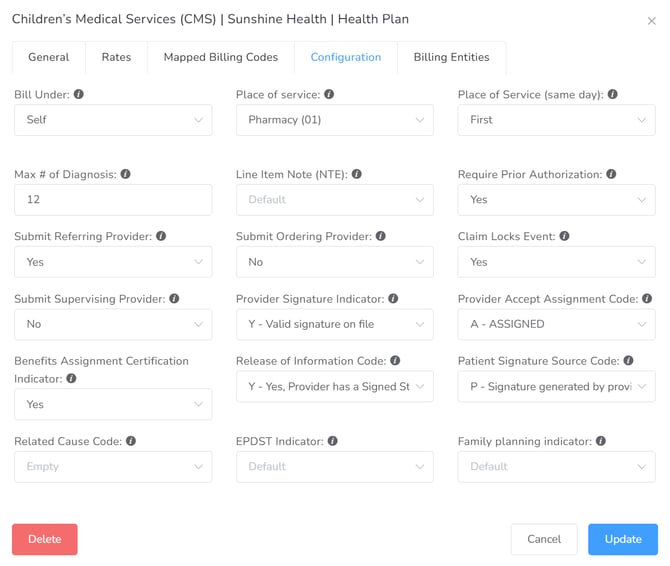Open Require Prior Authorization dropdown
This screenshot has width=670, height=566.
pos(557,200)
